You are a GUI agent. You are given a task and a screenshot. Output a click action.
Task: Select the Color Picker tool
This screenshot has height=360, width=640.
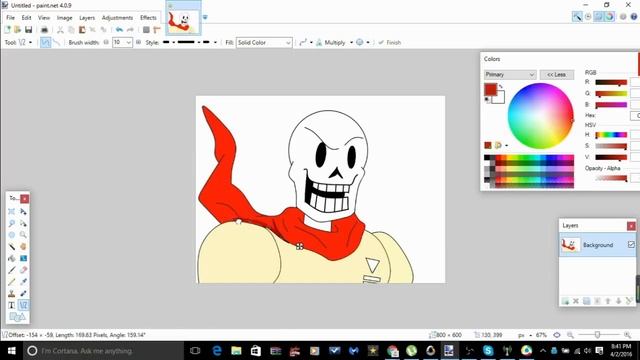pyautogui.click(x=23, y=282)
